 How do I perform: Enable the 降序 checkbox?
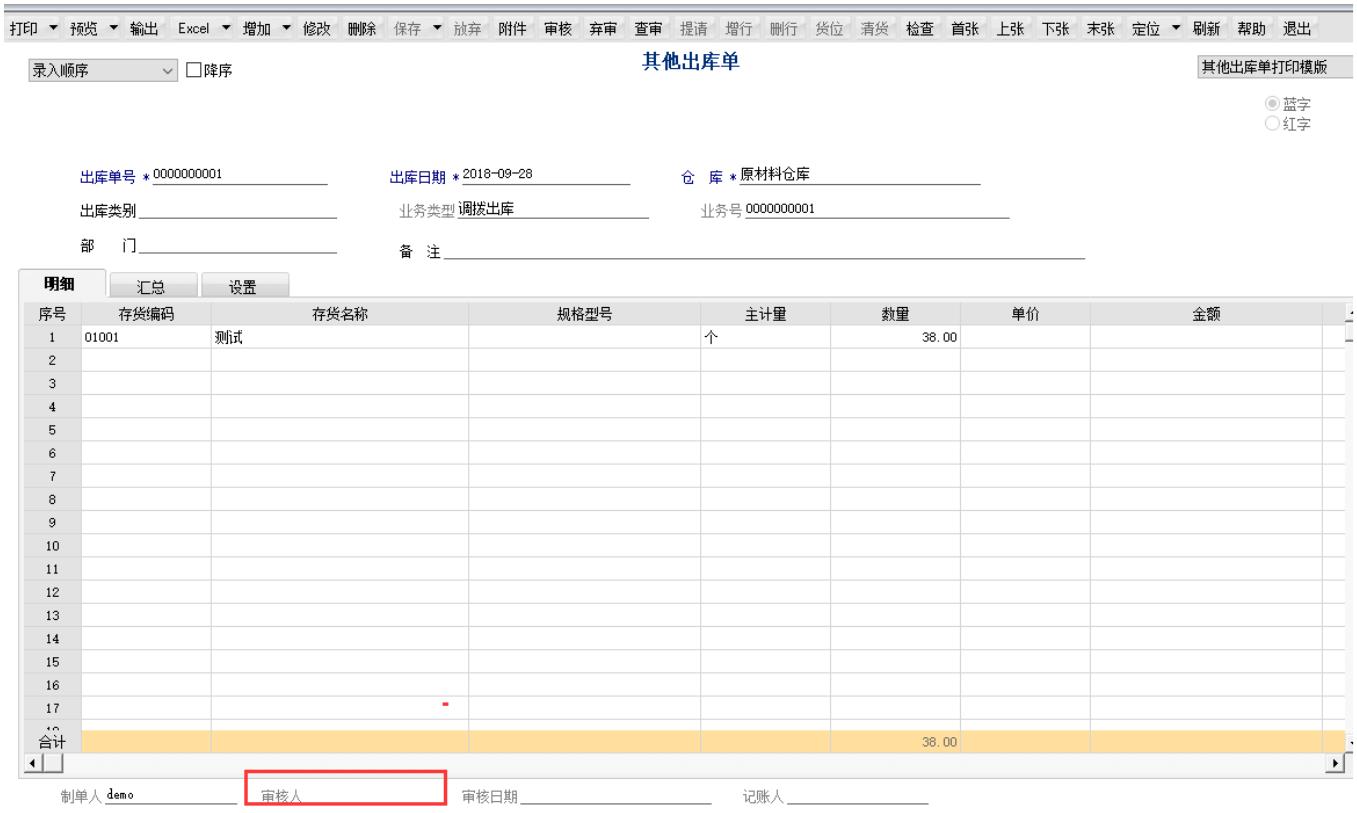pyautogui.click(x=193, y=70)
